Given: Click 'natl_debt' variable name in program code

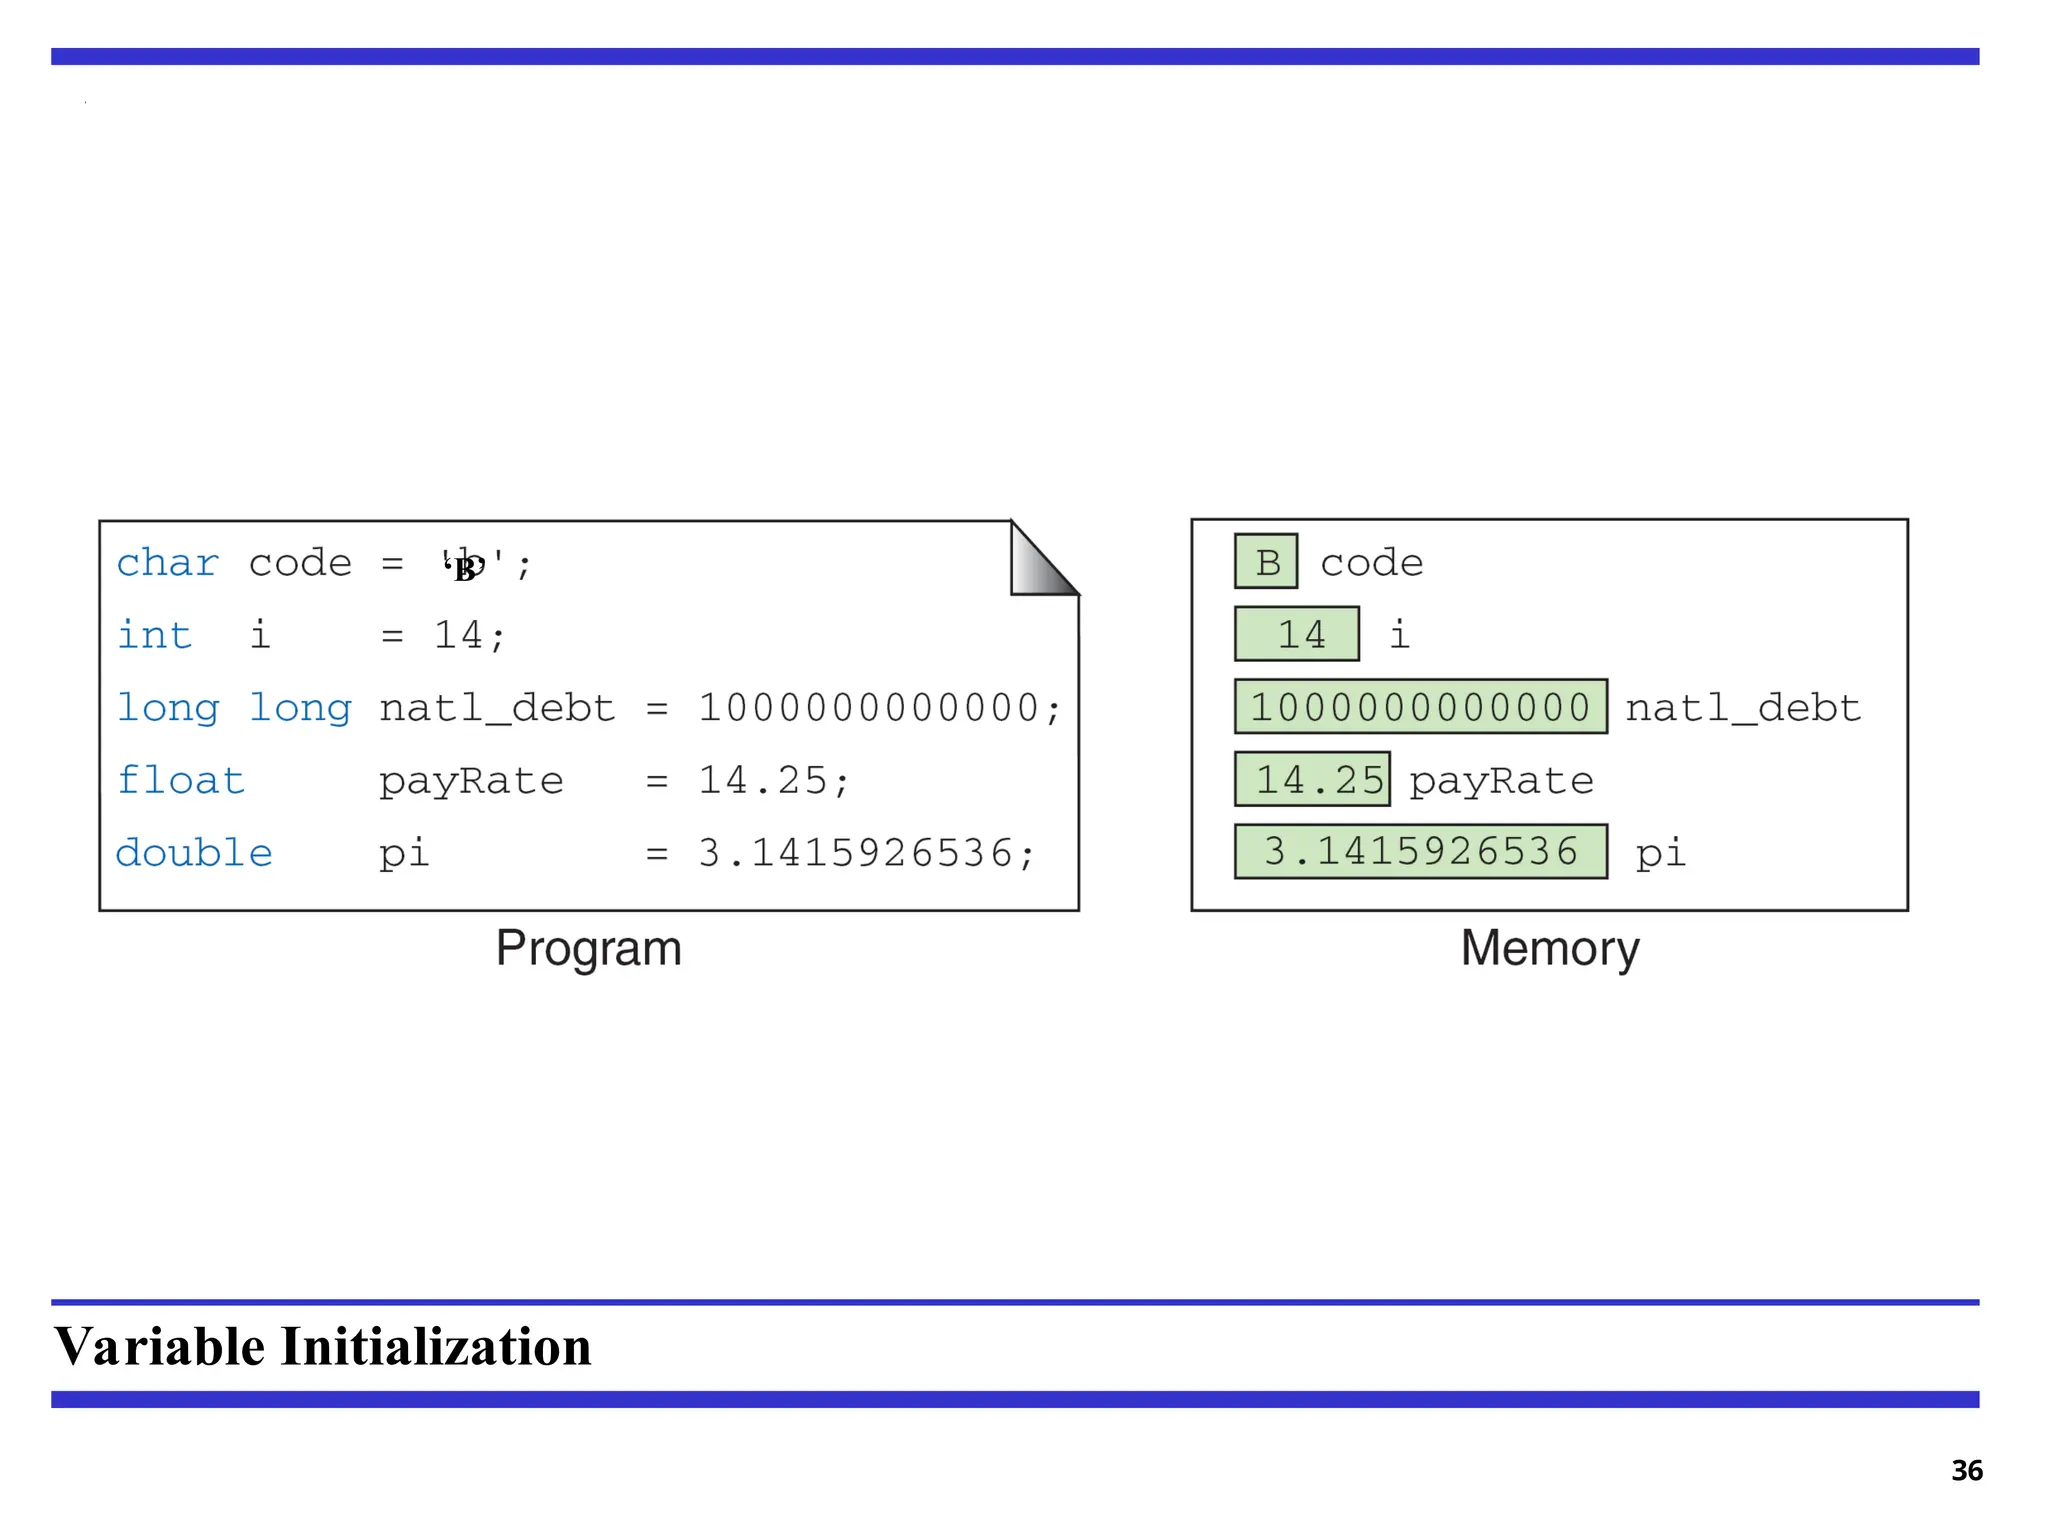Looking at the screenshot, I should click(x=498, y=709).
